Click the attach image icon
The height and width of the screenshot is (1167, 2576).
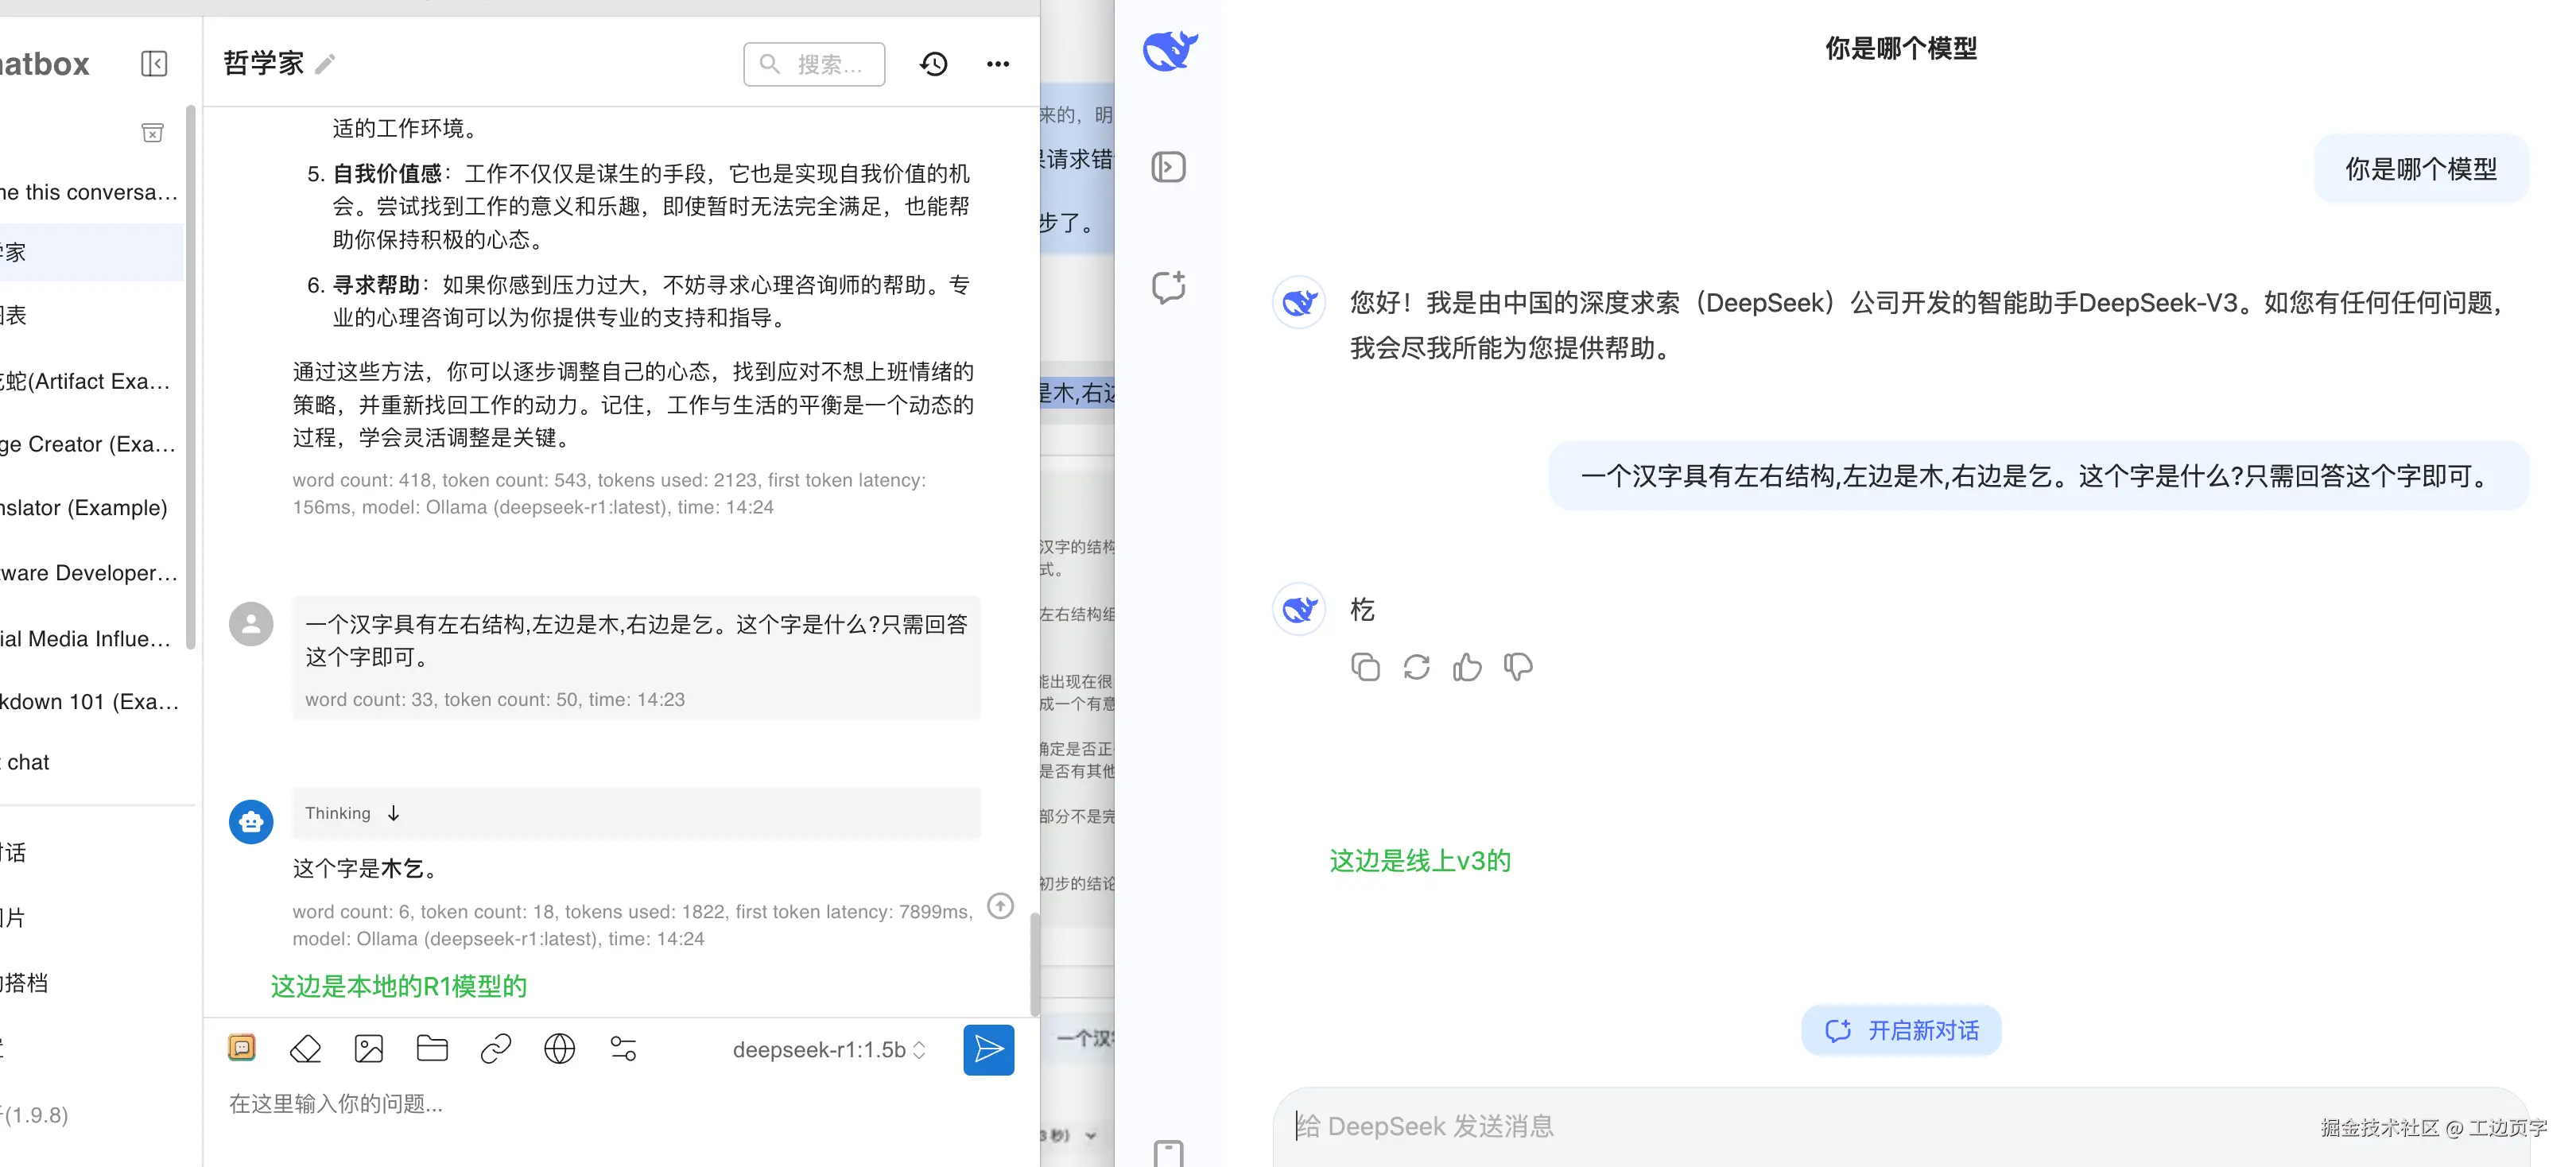[369, 1048]
